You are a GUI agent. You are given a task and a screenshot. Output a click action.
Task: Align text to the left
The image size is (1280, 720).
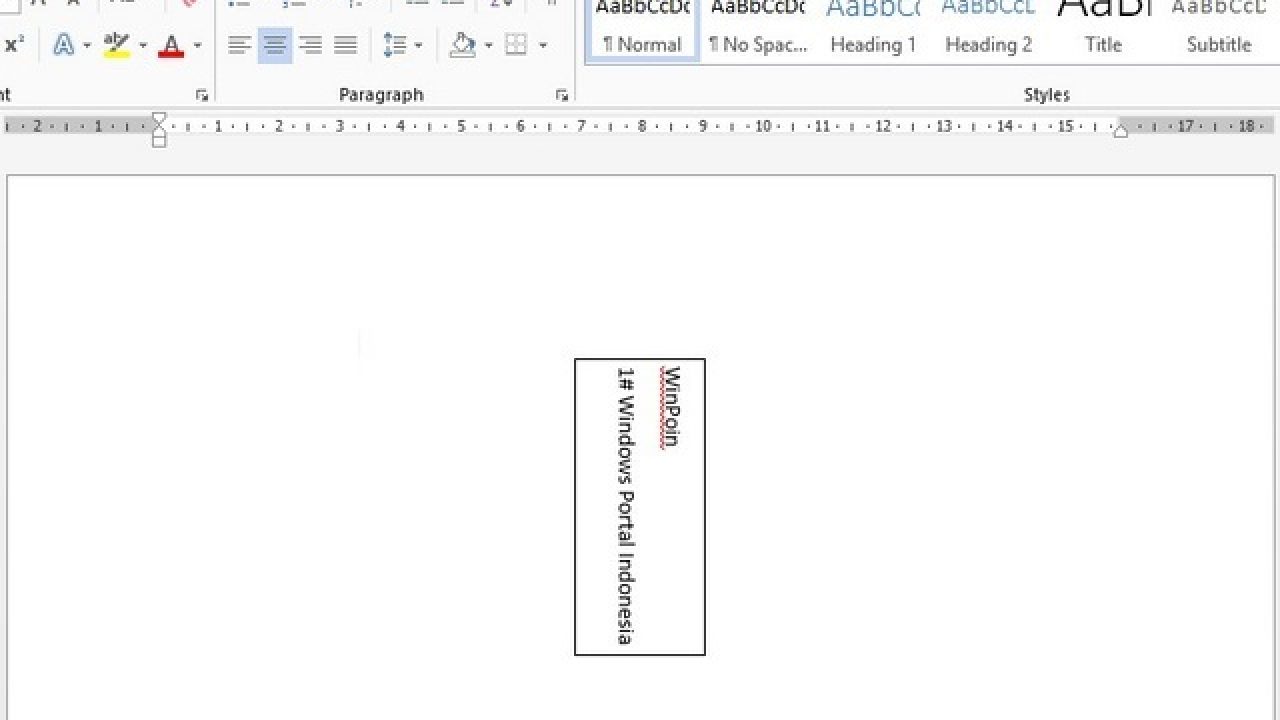pos(239,45)
